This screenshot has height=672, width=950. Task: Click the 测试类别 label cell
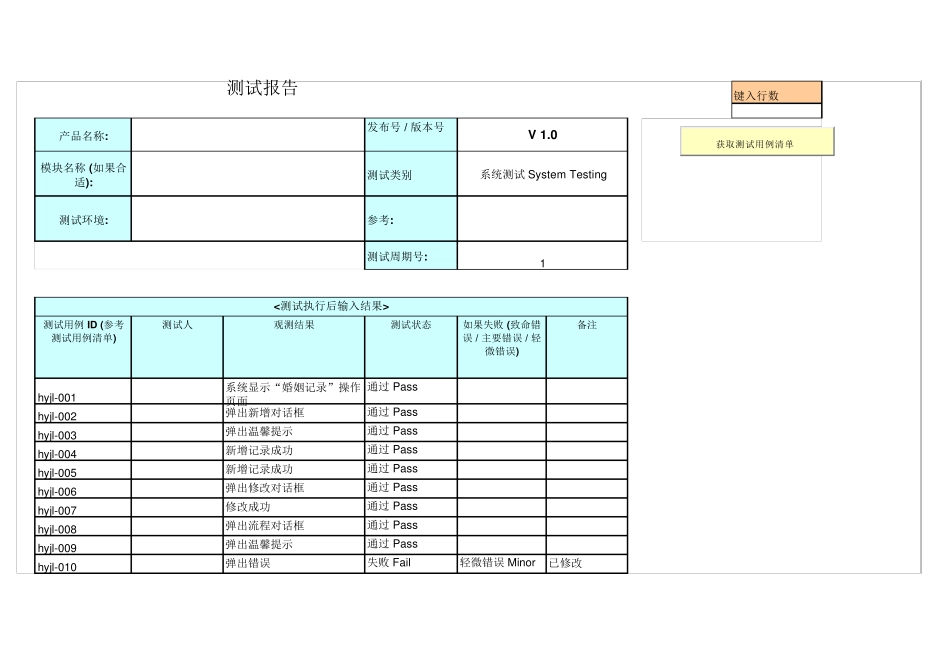411,174
